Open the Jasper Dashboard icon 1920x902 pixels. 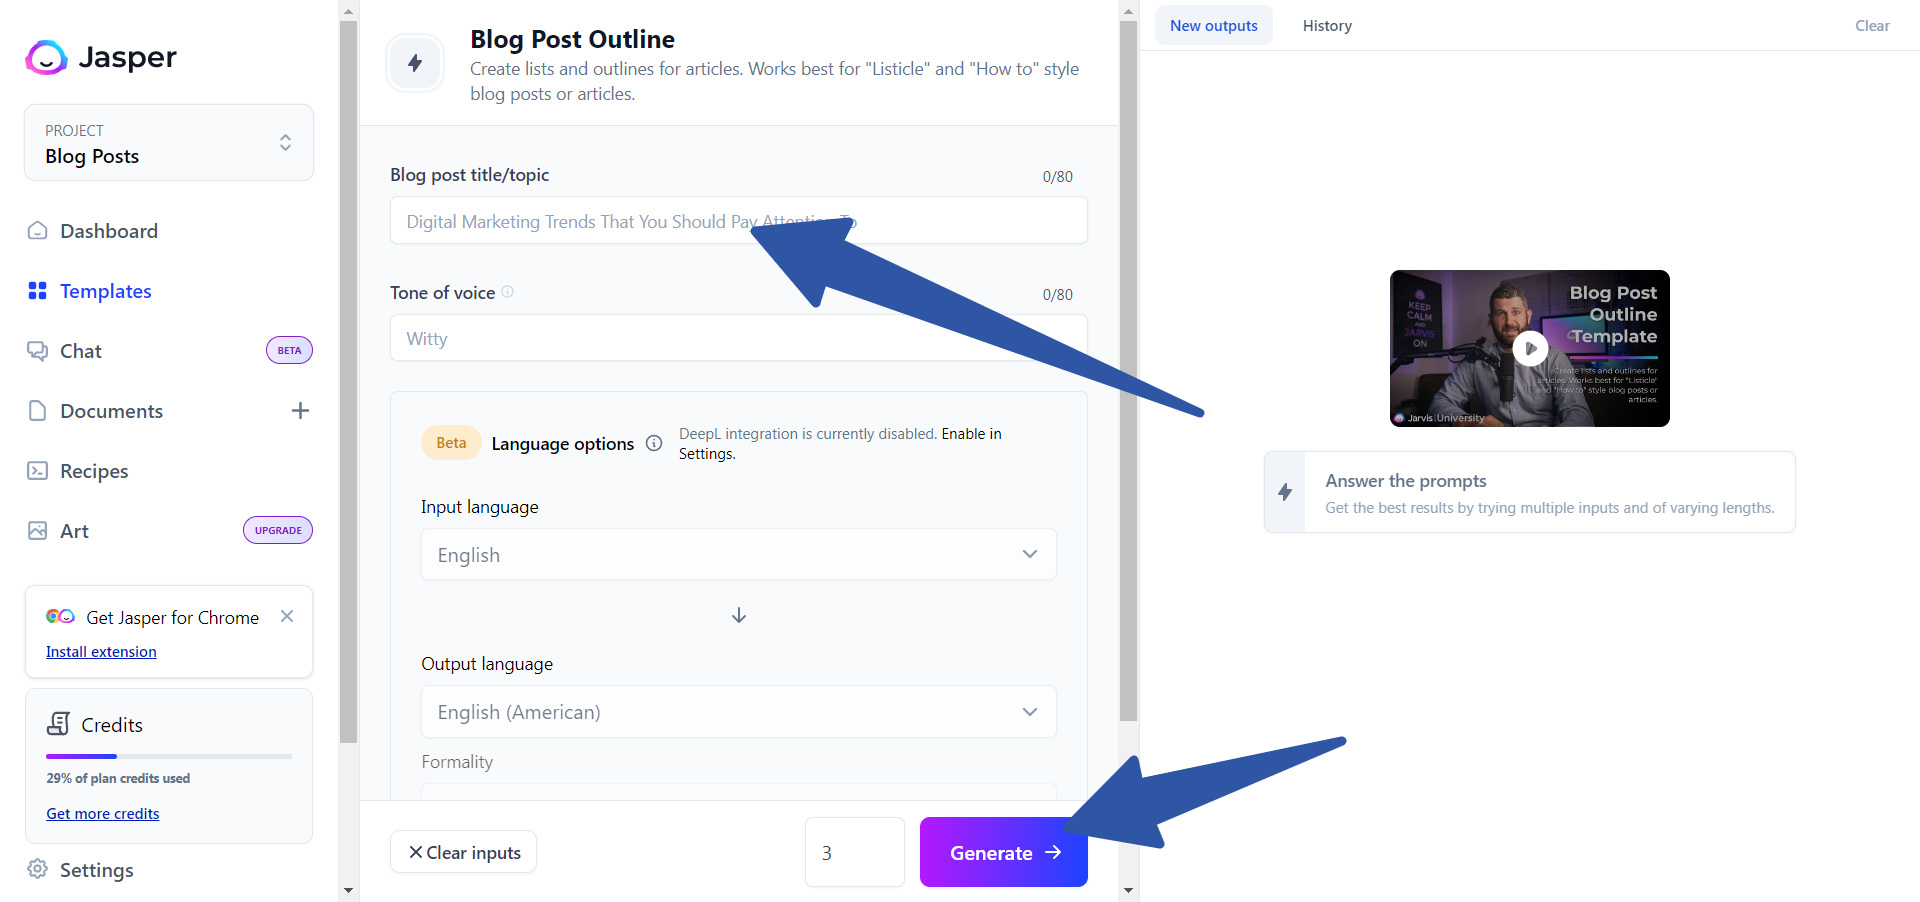[x=37, y=230]
